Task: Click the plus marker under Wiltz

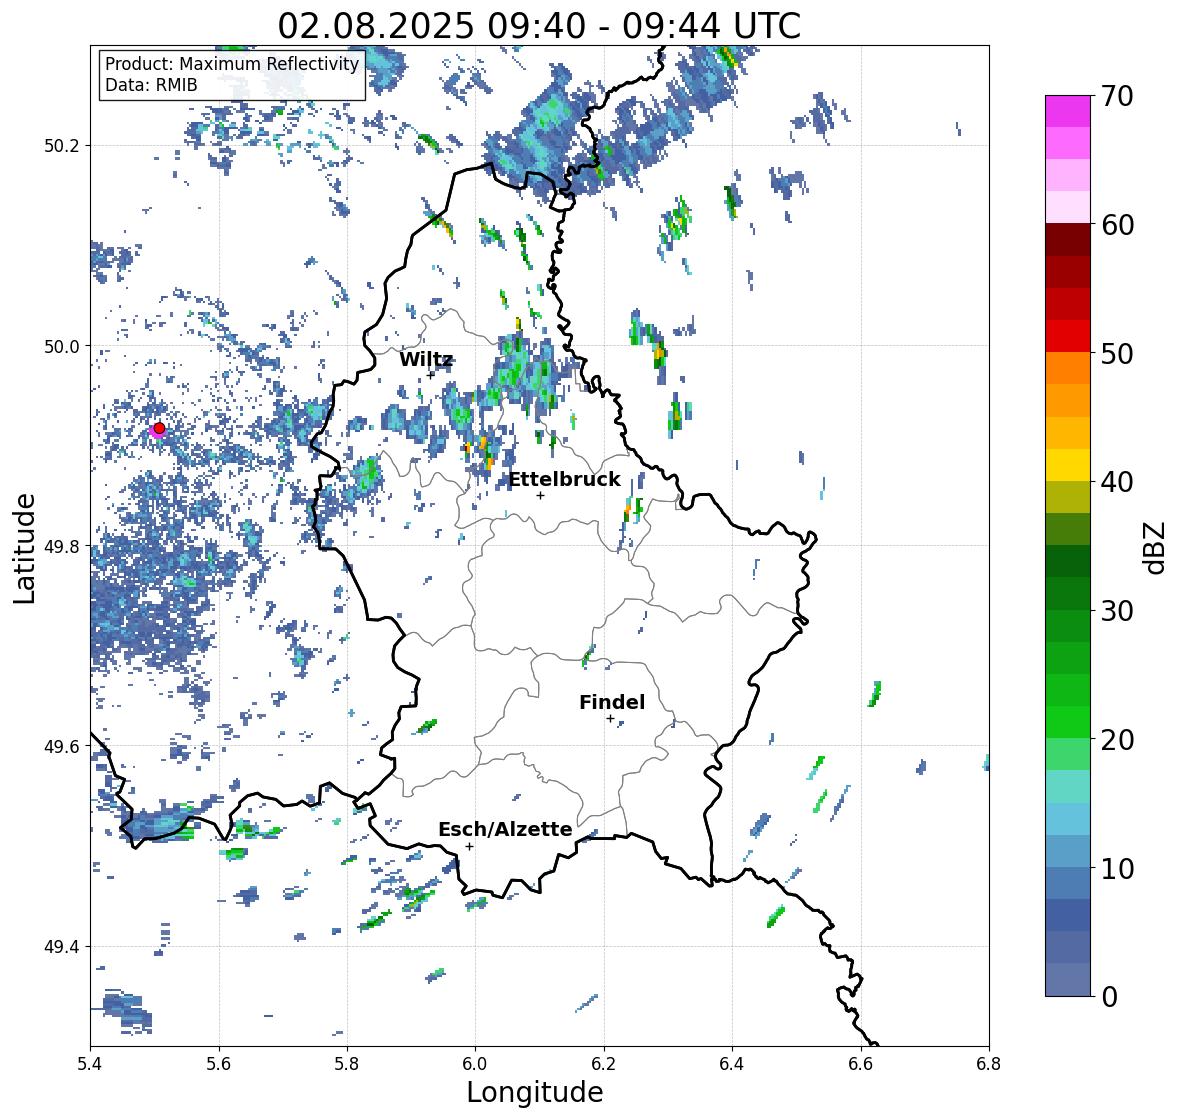Action: point(431,375)
